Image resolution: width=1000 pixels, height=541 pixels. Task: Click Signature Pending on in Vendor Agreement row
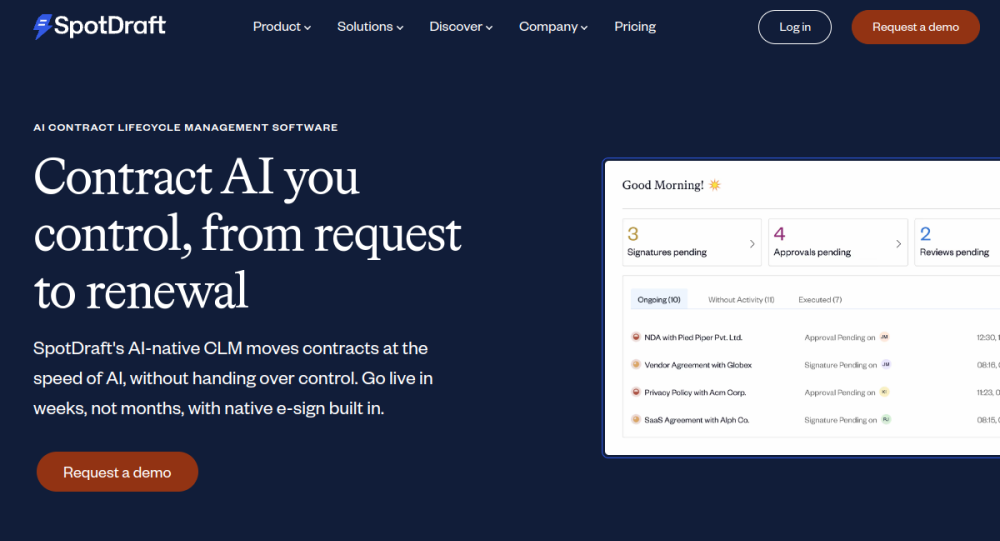[x=841, y=365]
